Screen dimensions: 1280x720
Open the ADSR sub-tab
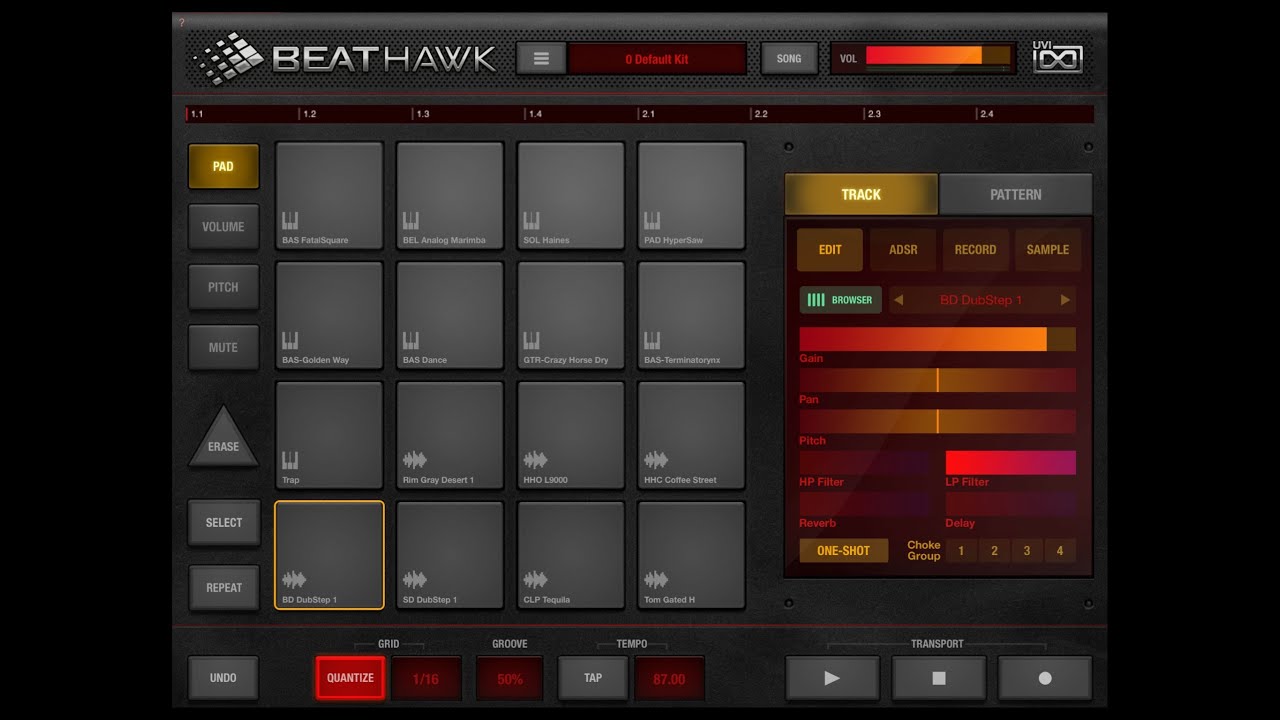[x=903, y=250]
